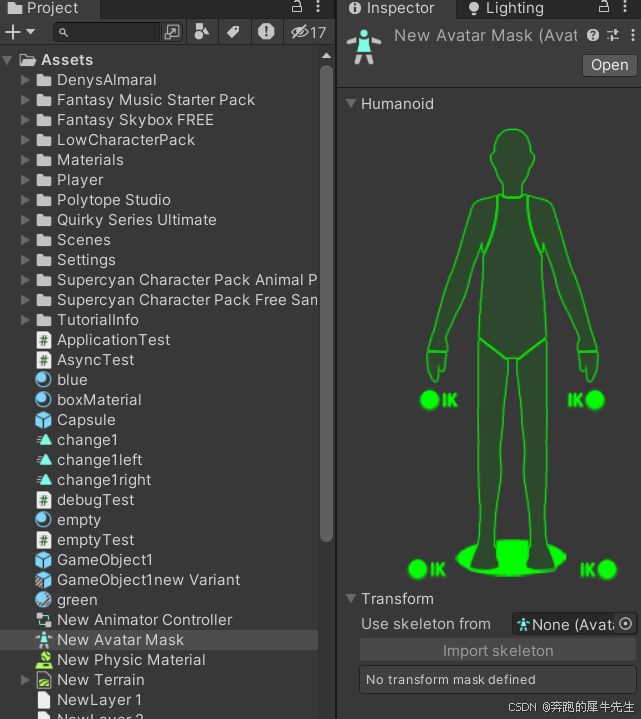Click the plus add-asset button in Project

13,32
